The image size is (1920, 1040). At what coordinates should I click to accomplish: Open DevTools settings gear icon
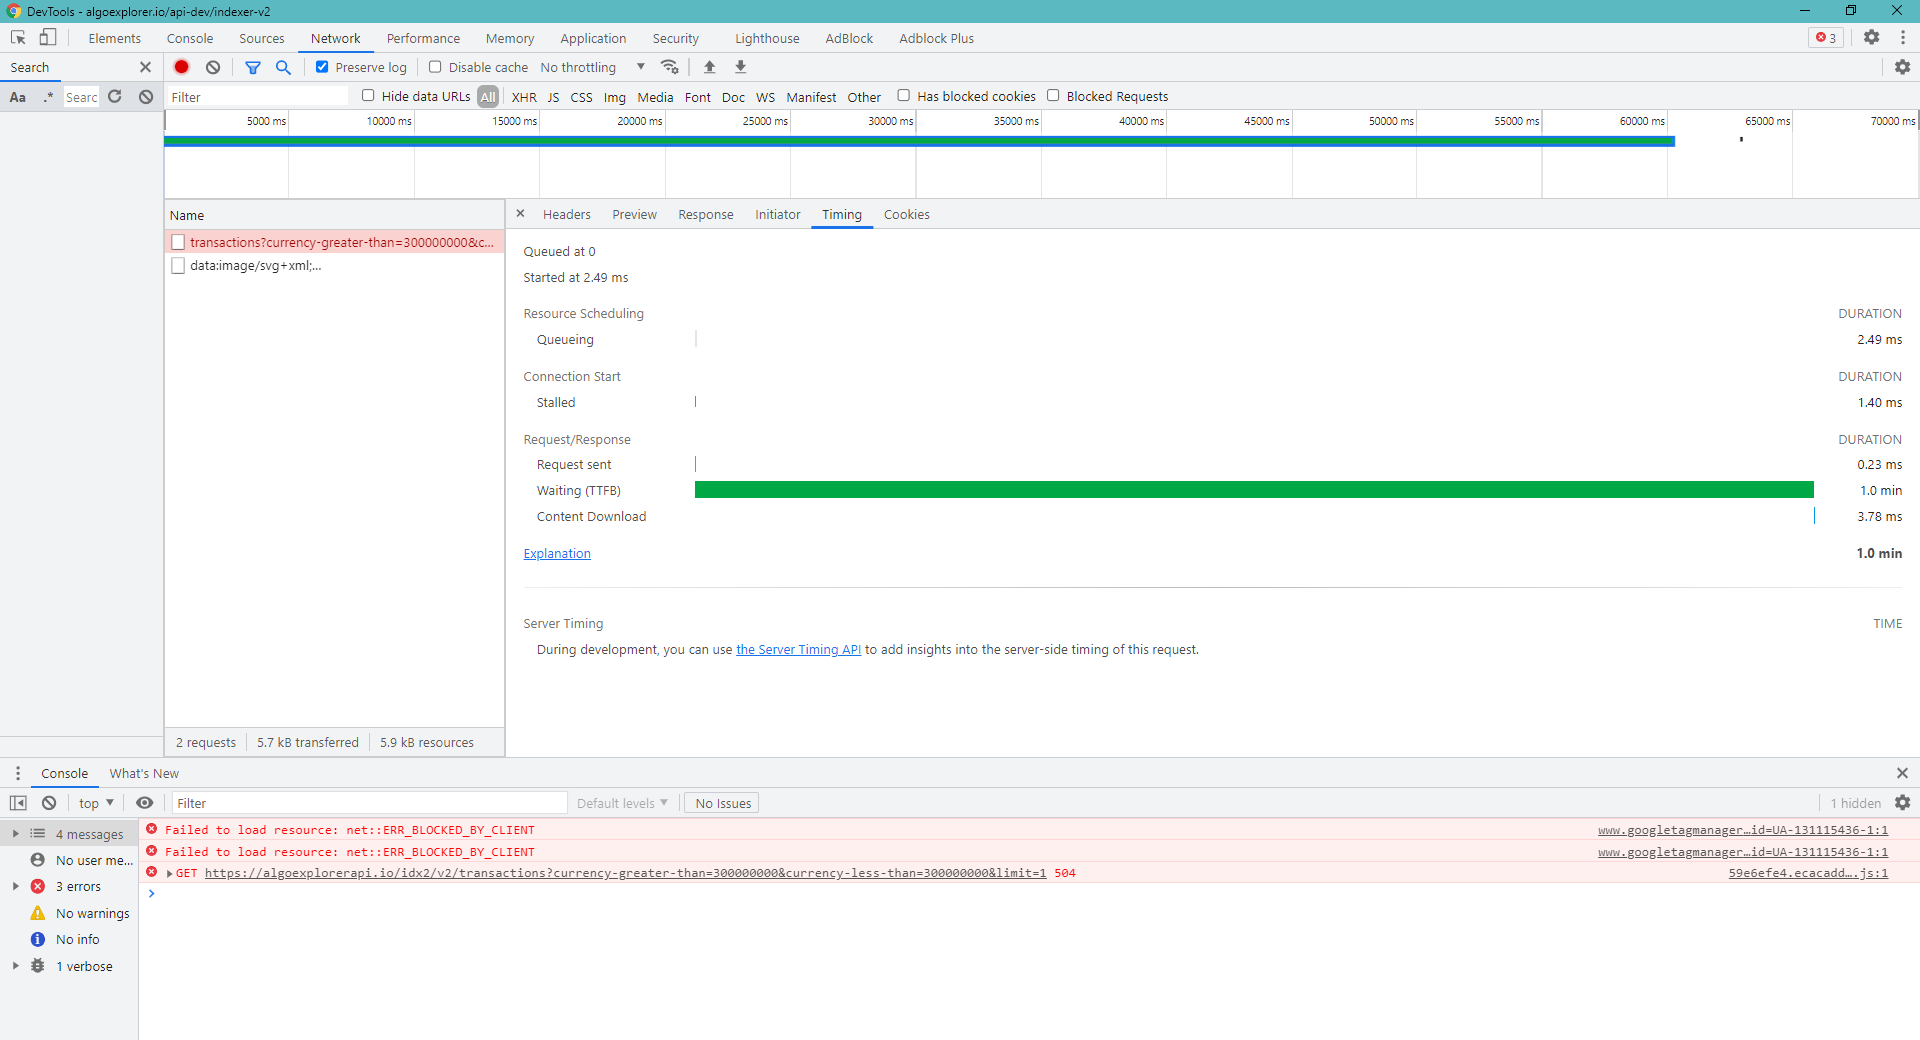point(1871,38)
